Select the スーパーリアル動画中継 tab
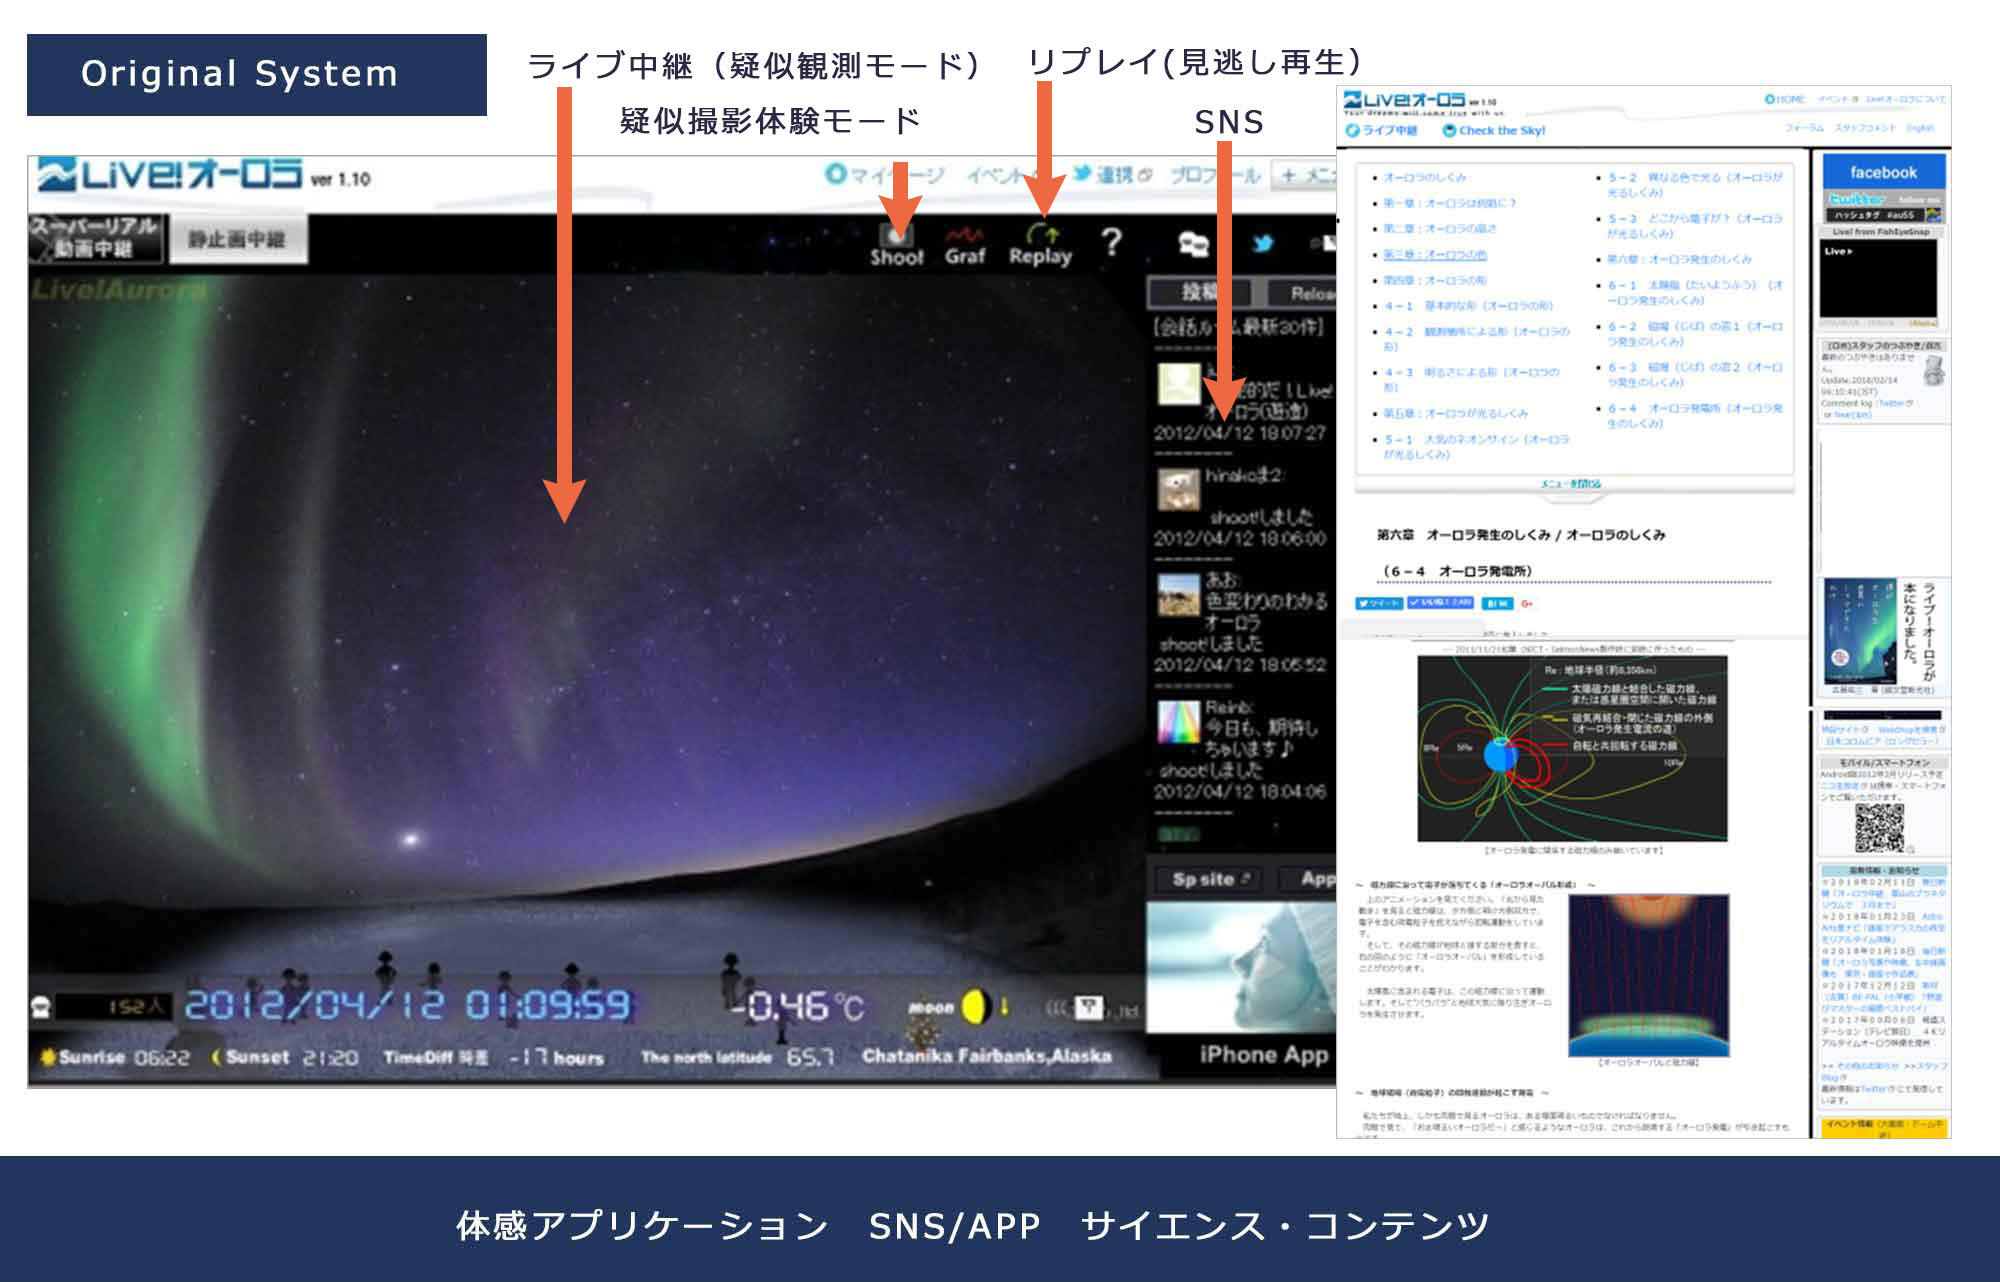Viewport: 2000px width, 1282px height. click(x=94, y=238)
